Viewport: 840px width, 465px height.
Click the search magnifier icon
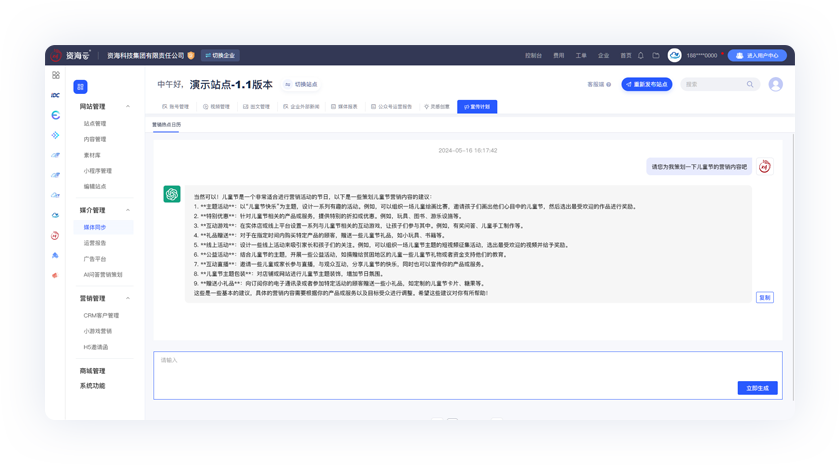click(x=750, y=85)
